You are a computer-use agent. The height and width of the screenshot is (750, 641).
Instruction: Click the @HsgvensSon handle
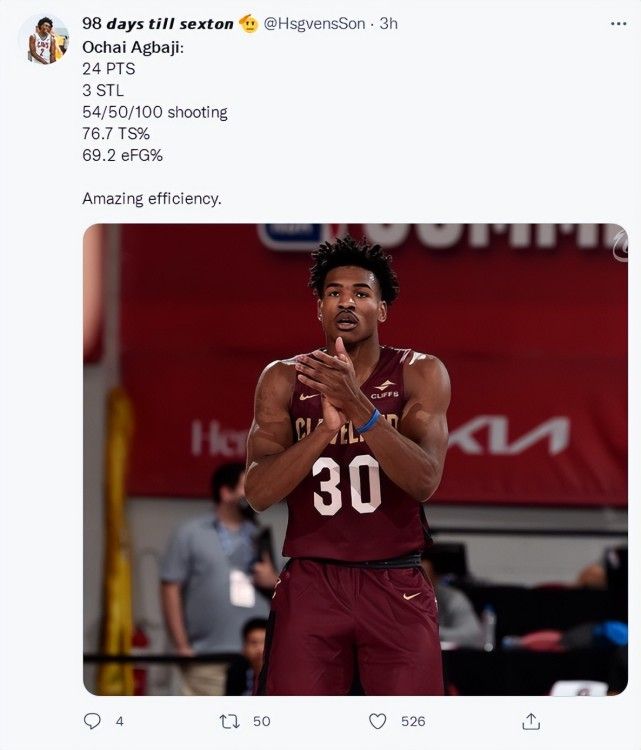[x=314, y=24]
